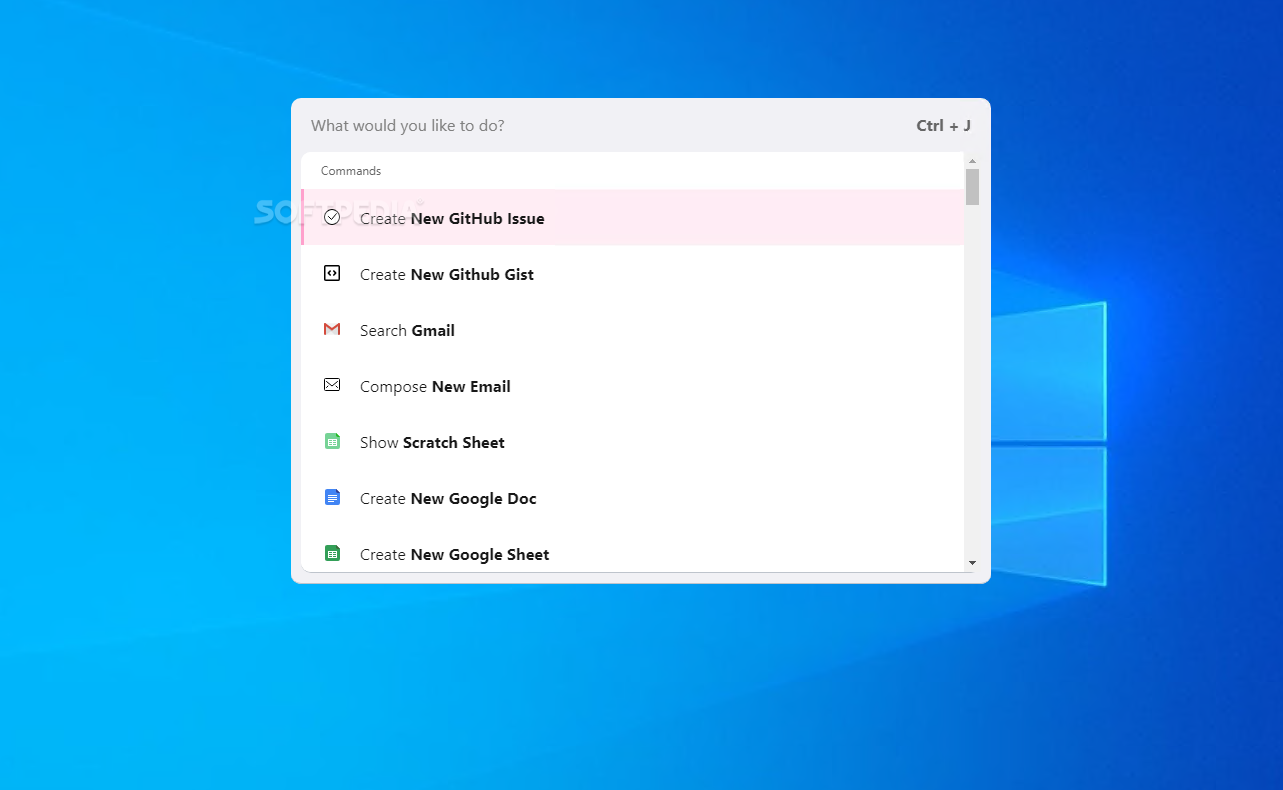The height and width of the screenshot is (790, 1283).
Task: Click the GitHub Issue checkmark icon
Action: (332, 217)
